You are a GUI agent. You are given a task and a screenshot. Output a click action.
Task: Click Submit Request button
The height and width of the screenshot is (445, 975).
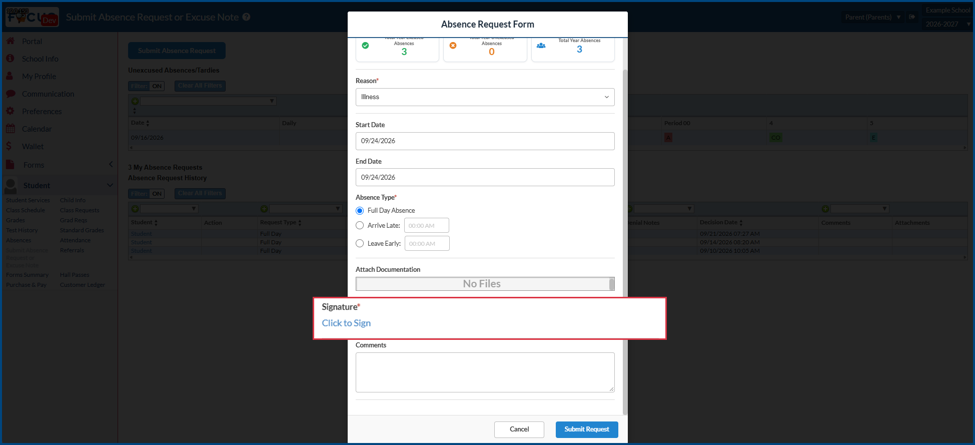point(587,429)
